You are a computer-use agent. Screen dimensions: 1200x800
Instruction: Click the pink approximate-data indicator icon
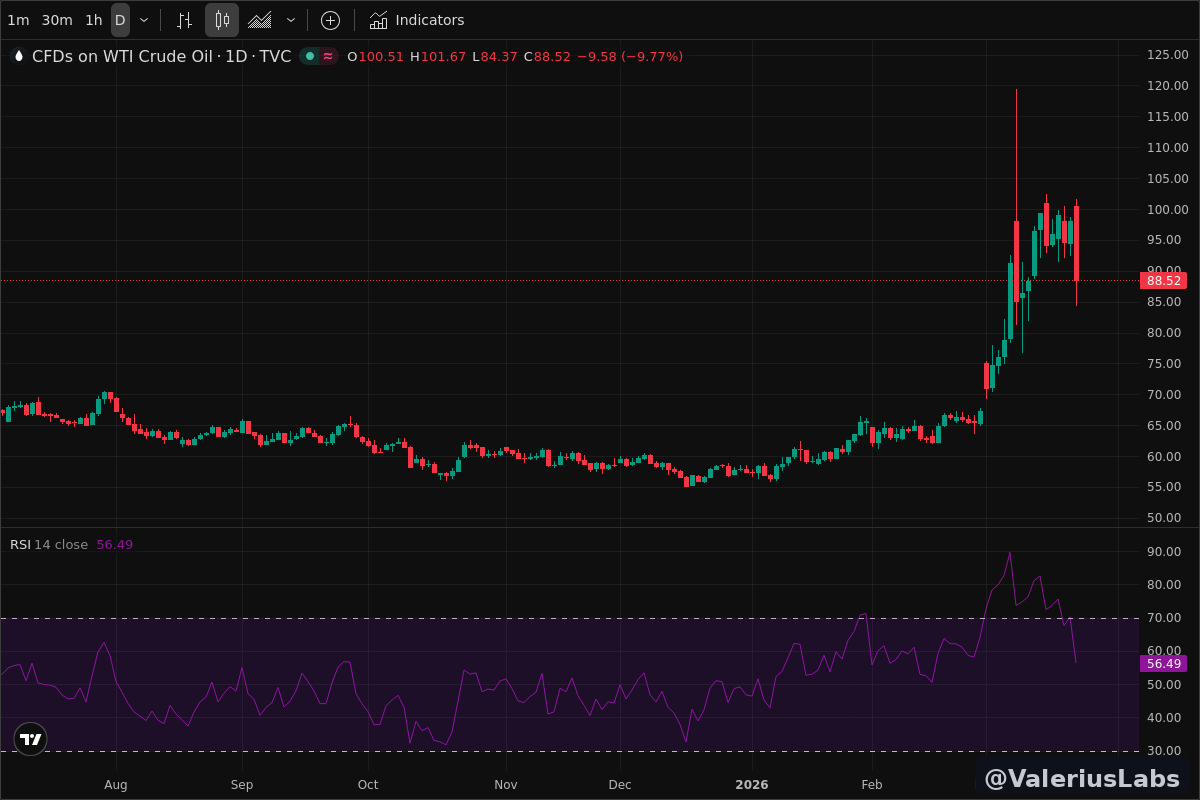click(x=328, y=57)
